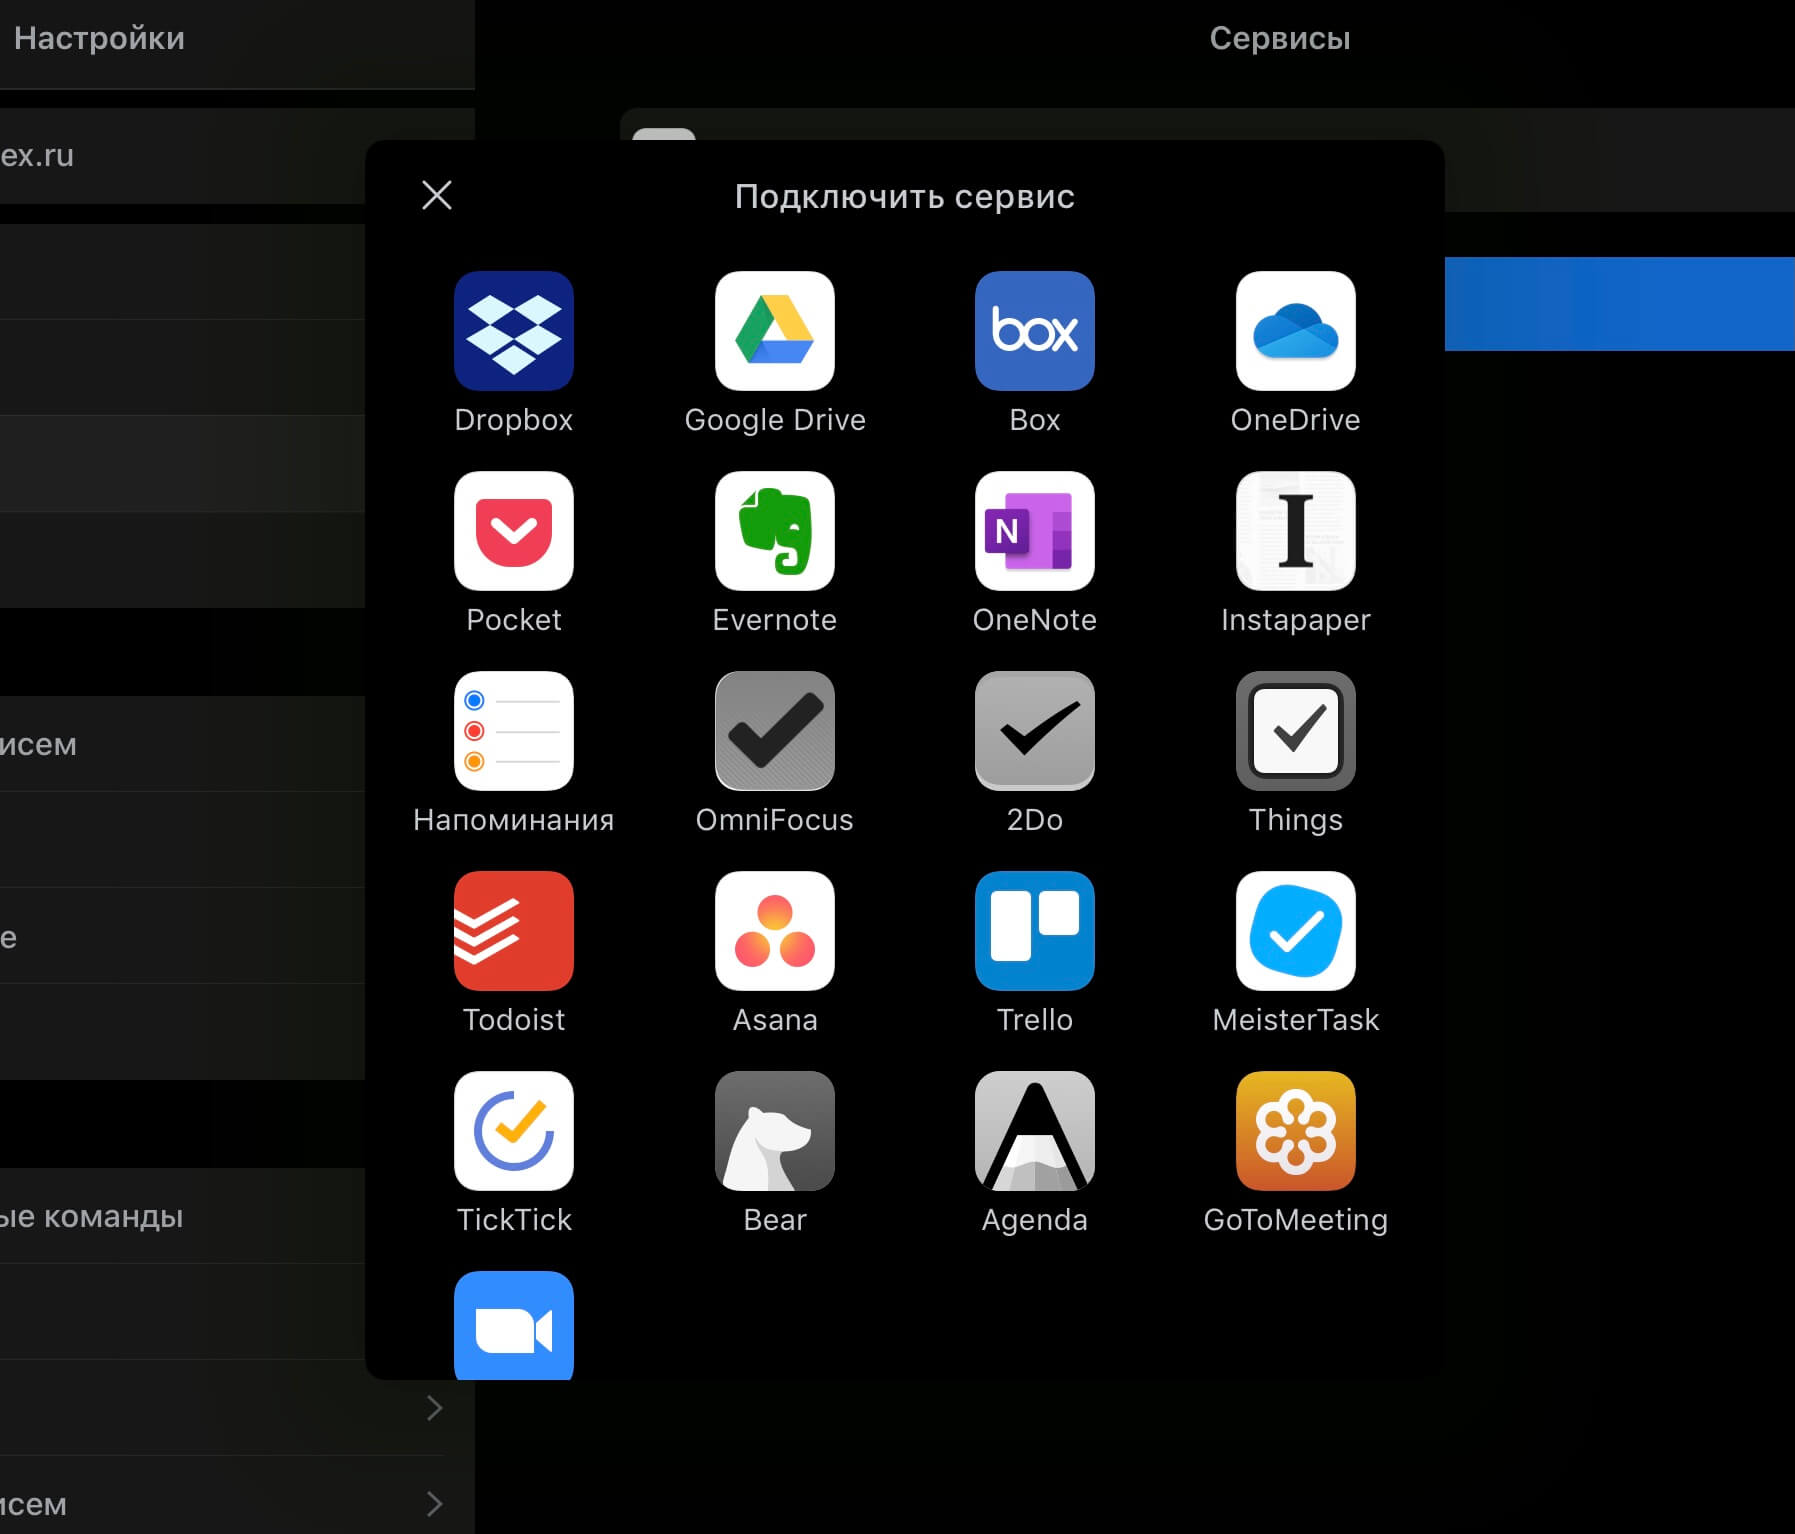Image resolution: width=1795 pixels, height=1534 pixels.
Task: Choose the MeisterTask icon
Action: click(1296, 931)
